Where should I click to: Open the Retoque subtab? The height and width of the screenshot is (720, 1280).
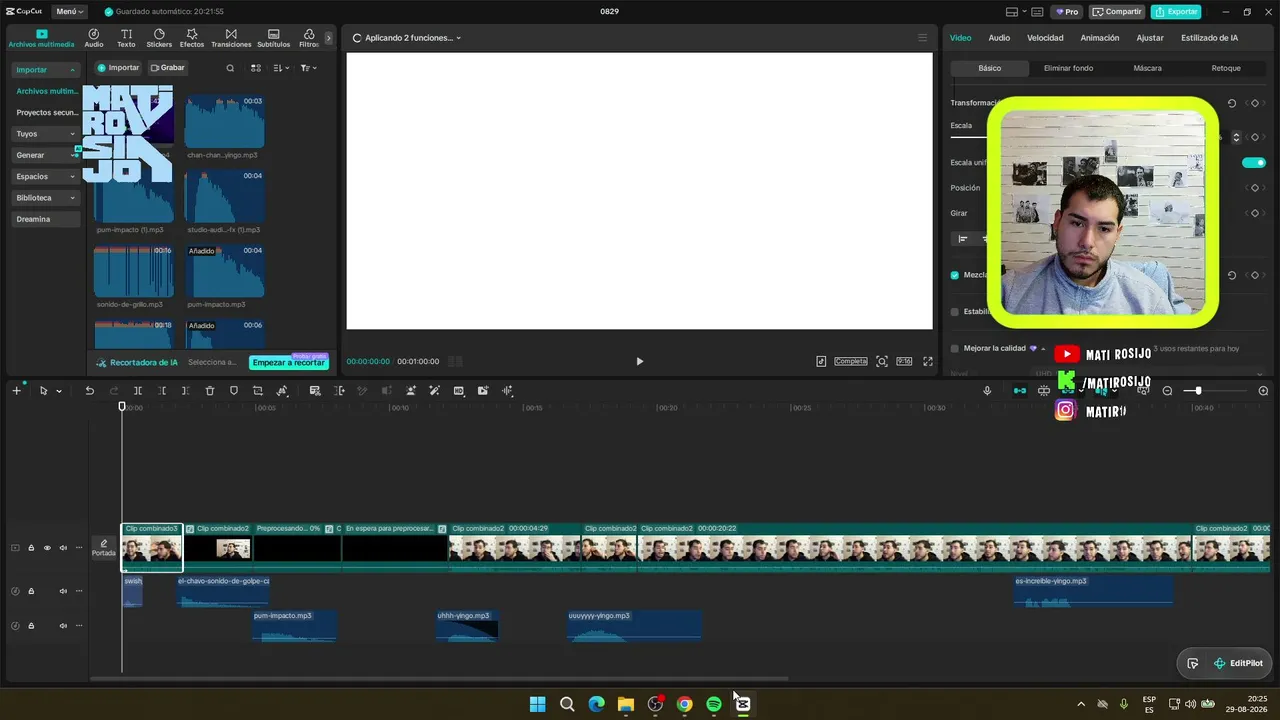coord(1226,68)
